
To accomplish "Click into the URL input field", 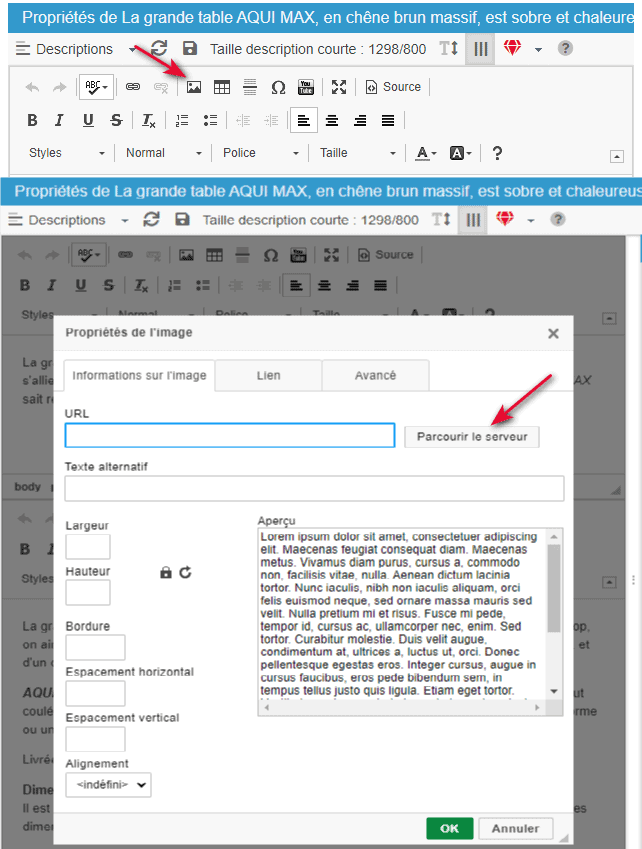I will pyautogui.click(x=230, y=436).
